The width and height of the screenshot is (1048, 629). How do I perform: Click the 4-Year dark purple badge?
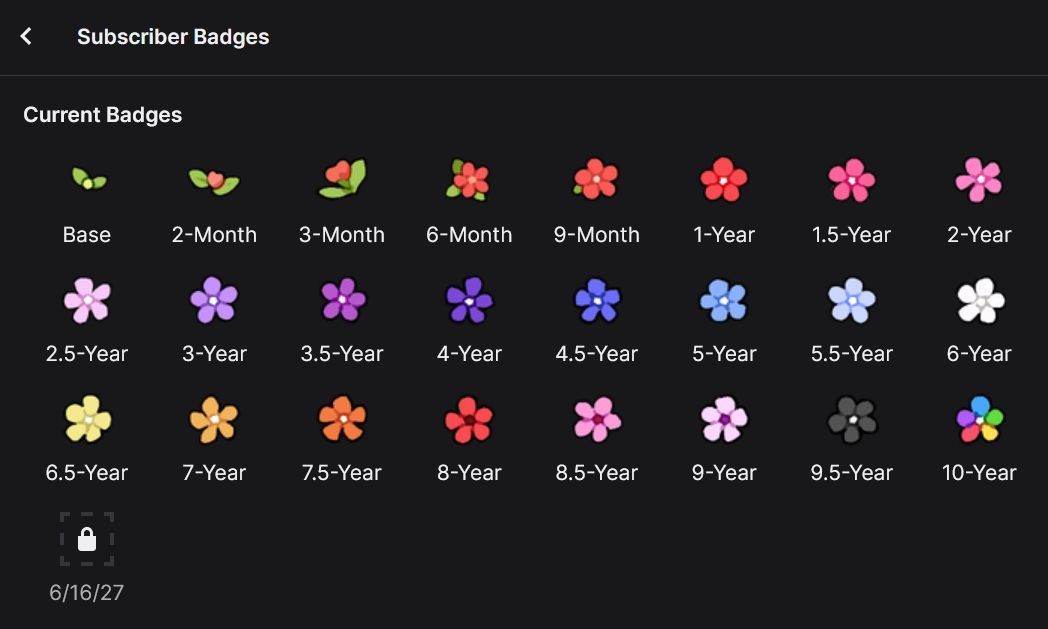pyautogui.click(x=469, y=299)
